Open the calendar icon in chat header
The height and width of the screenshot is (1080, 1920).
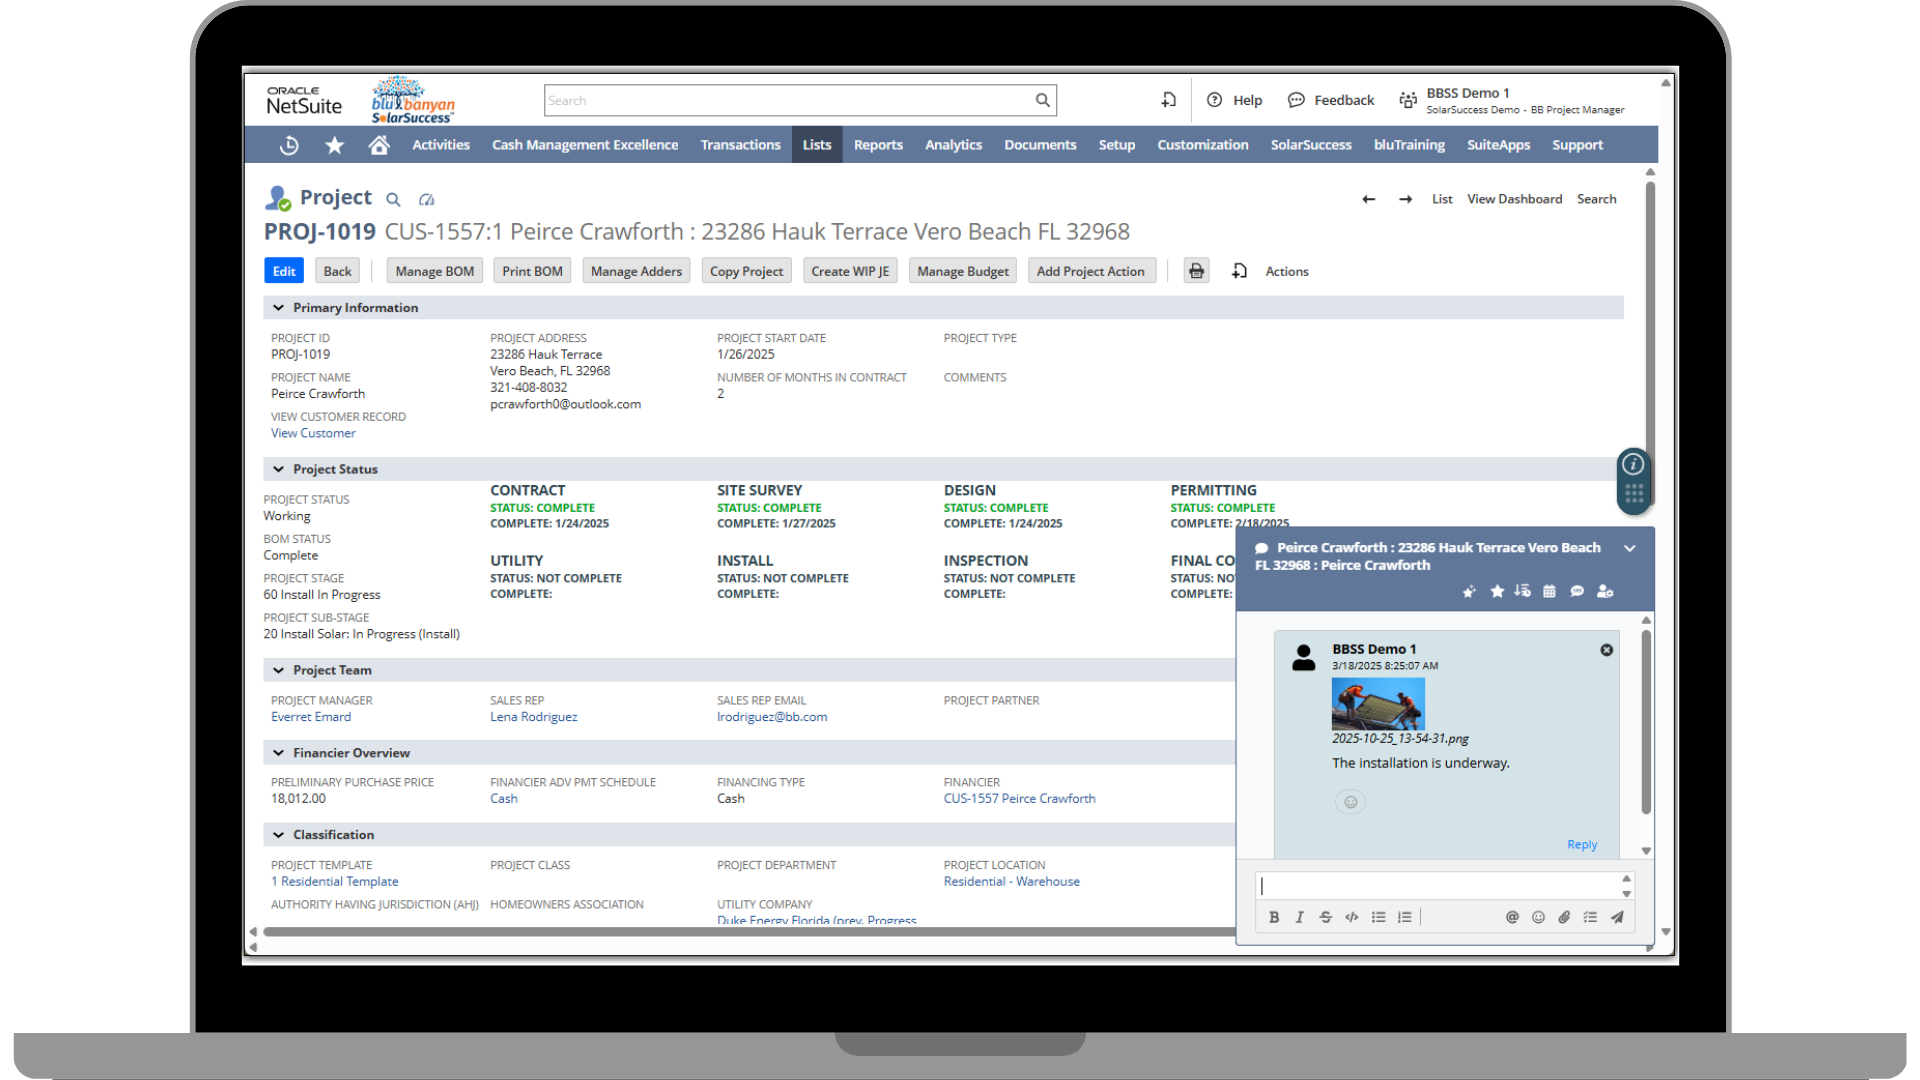click(1549, 592)
